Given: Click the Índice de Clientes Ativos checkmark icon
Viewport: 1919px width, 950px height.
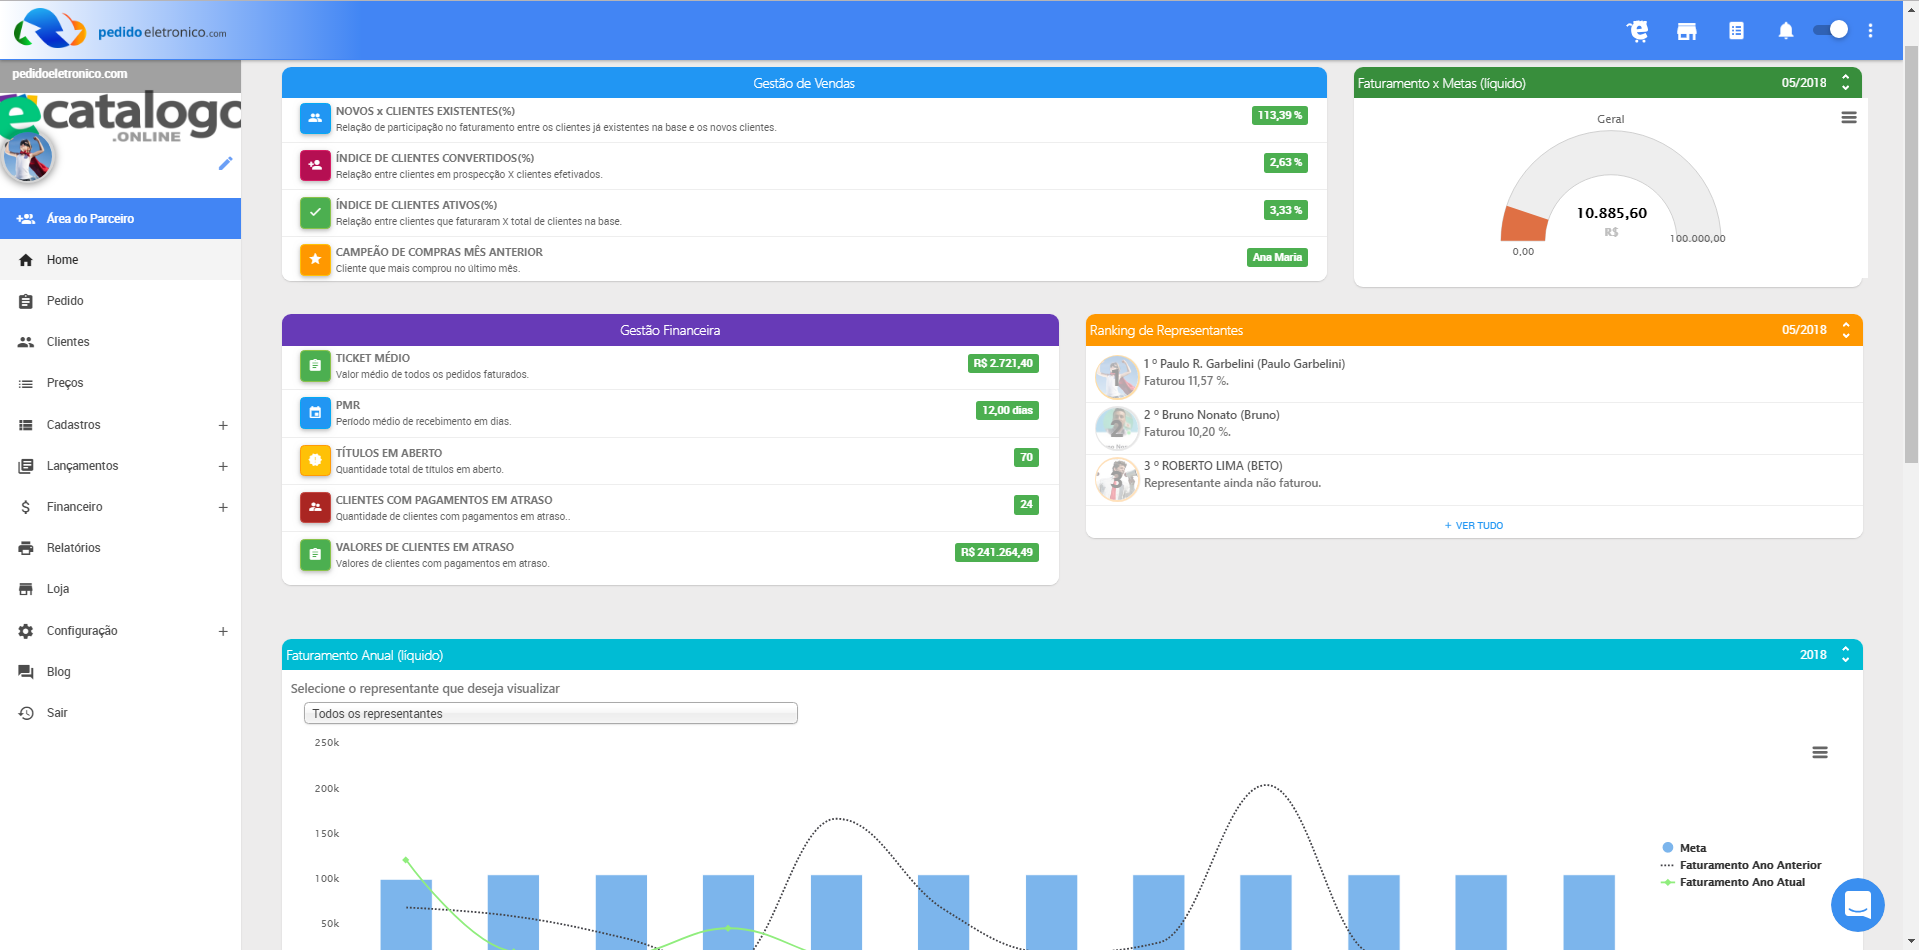Looking at the screenshot, I should coord(315,212).
